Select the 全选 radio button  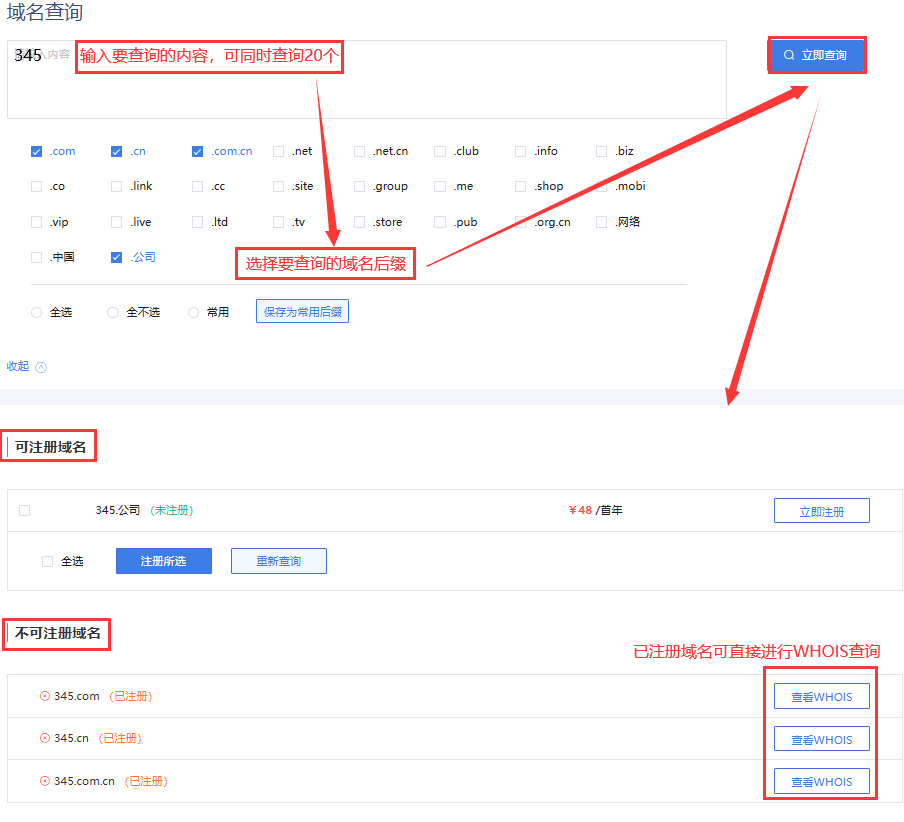point(37,313)
